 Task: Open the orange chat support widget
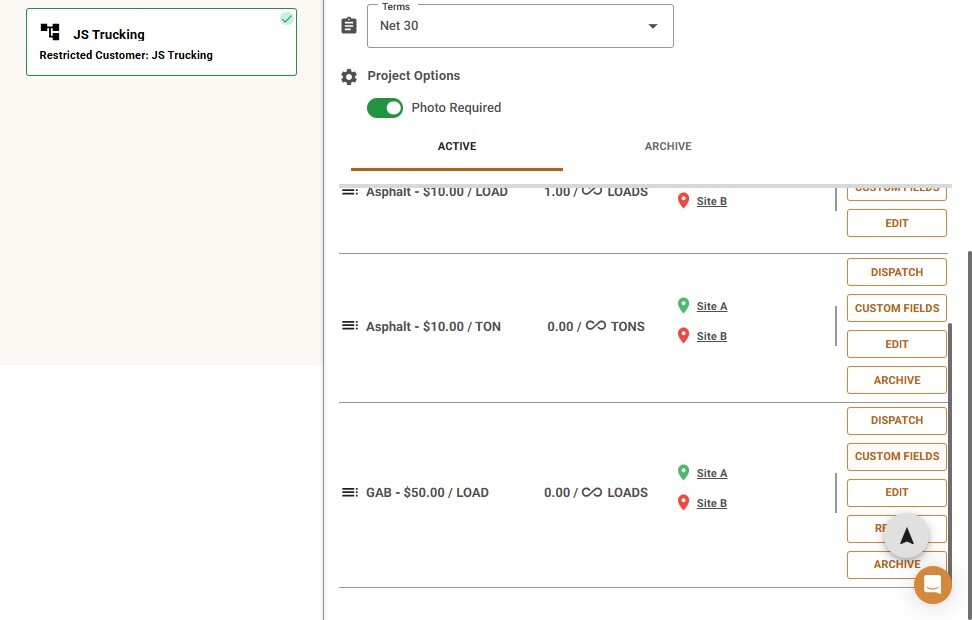pos(932,585)
